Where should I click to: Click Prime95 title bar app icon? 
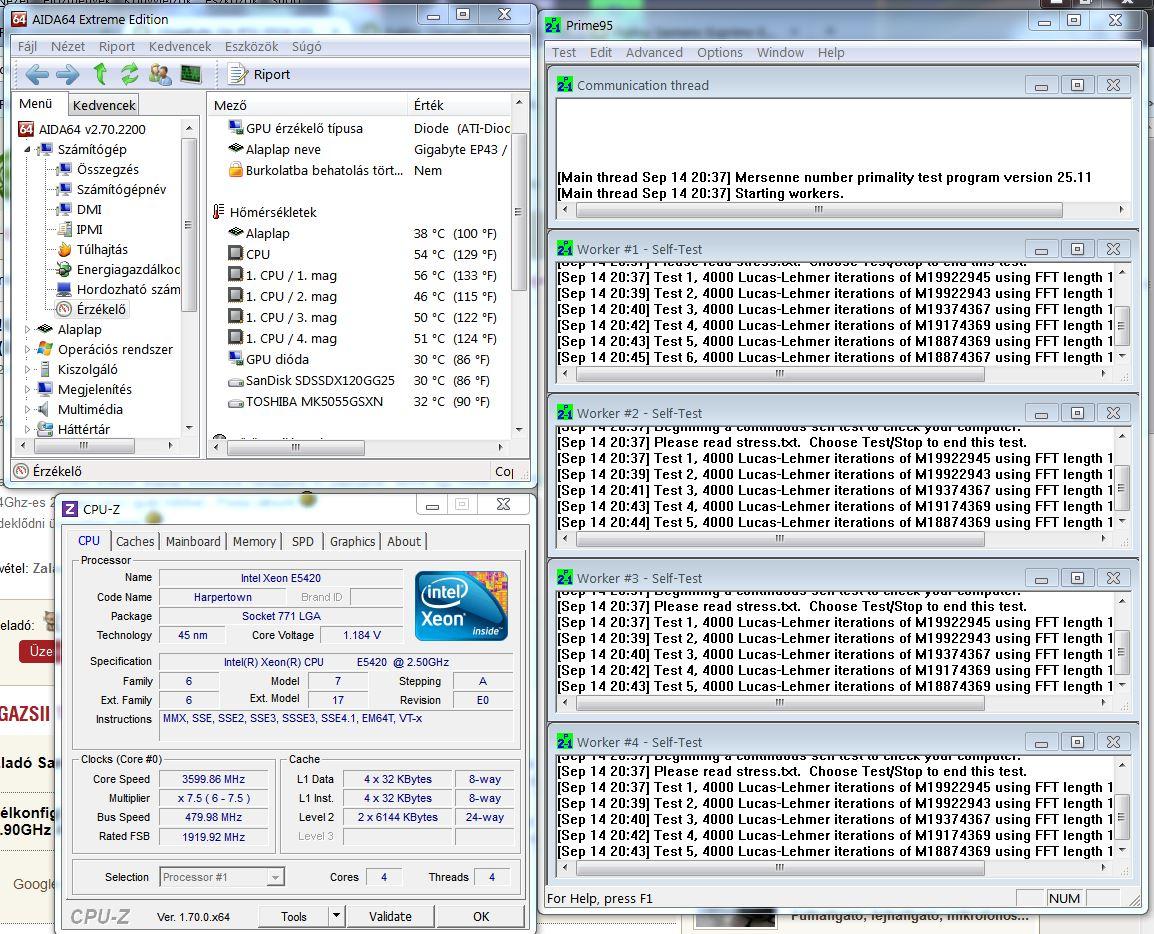click(553, 25)
